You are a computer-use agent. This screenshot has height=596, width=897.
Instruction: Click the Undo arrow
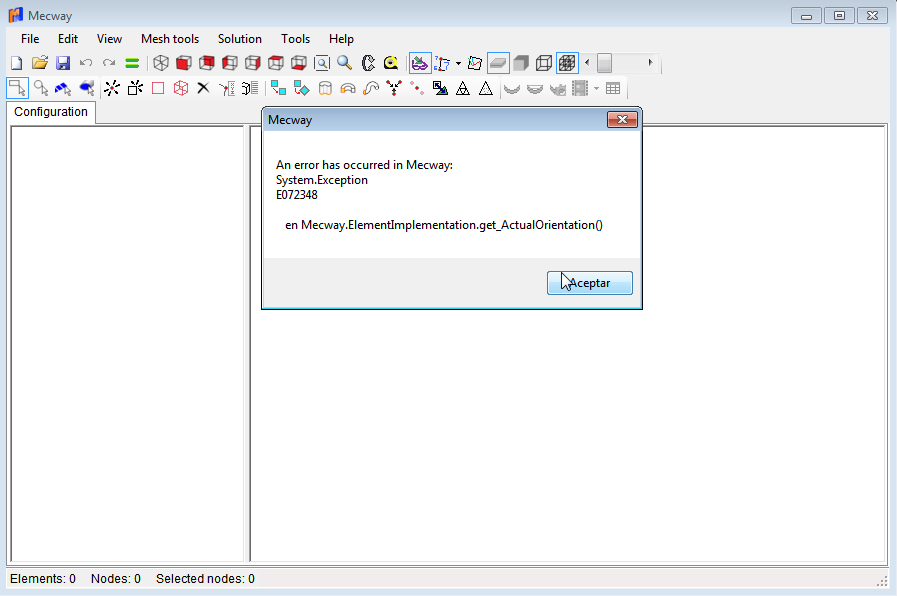pyautogui.click(x=86, y=63)
